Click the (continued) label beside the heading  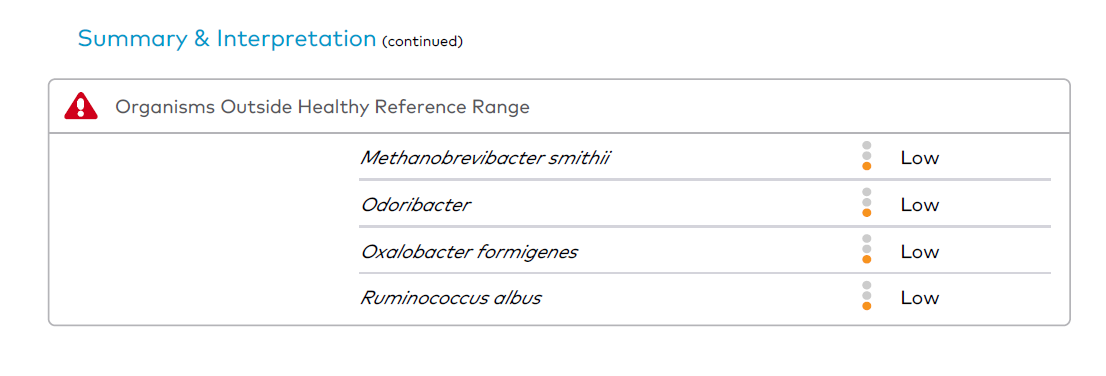(423, 42)
